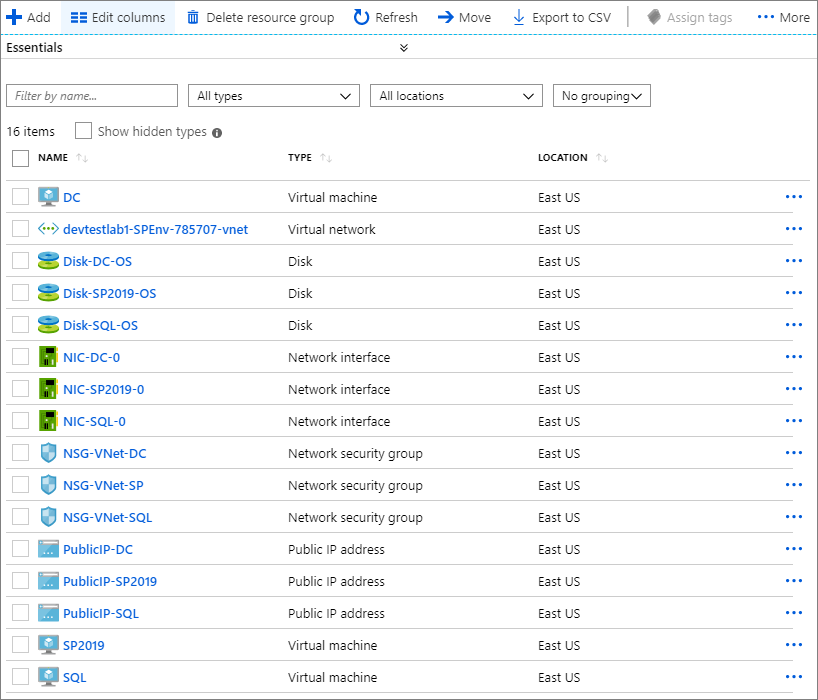Viewport: 818px width, 700px height.
Task: Expand the Essentials section chevron
Action: [x=404, y=47]
